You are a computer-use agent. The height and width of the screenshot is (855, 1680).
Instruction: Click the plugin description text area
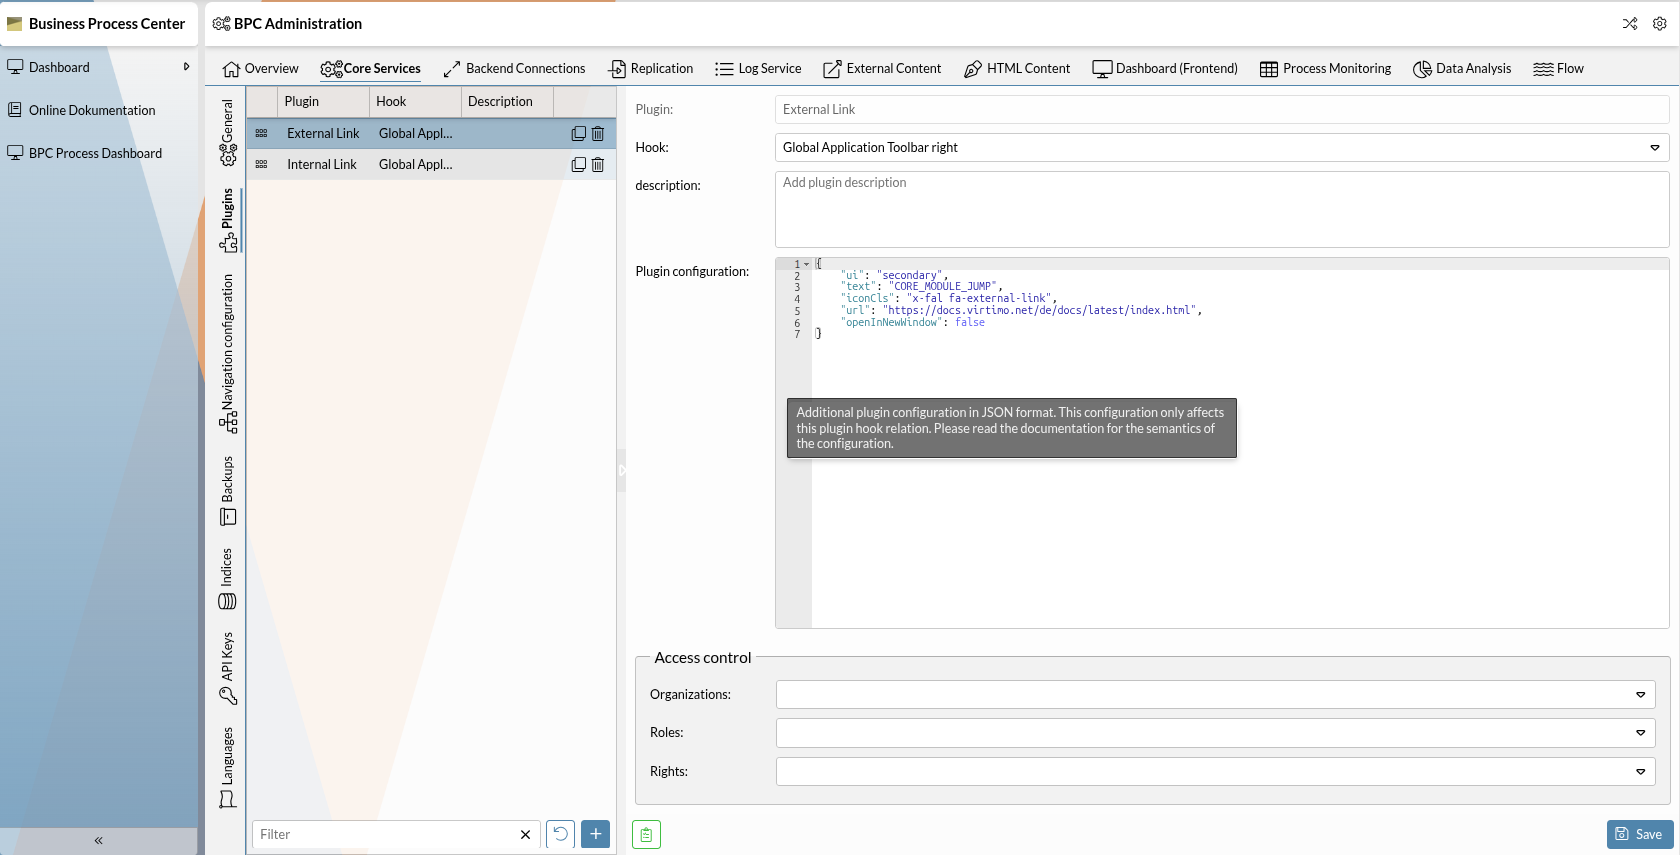[1221, 209]
